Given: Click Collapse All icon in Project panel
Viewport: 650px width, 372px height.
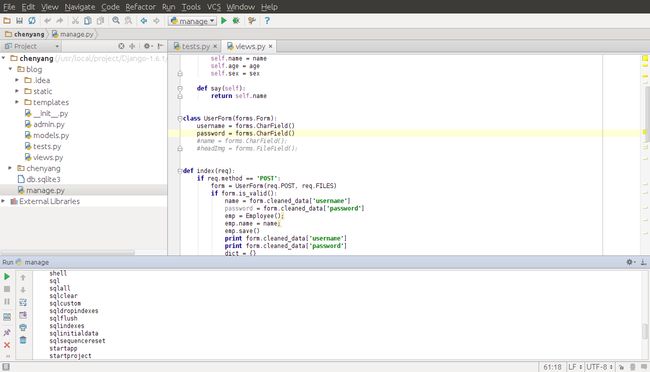Looking at the screenshot, I should [132, 46].
